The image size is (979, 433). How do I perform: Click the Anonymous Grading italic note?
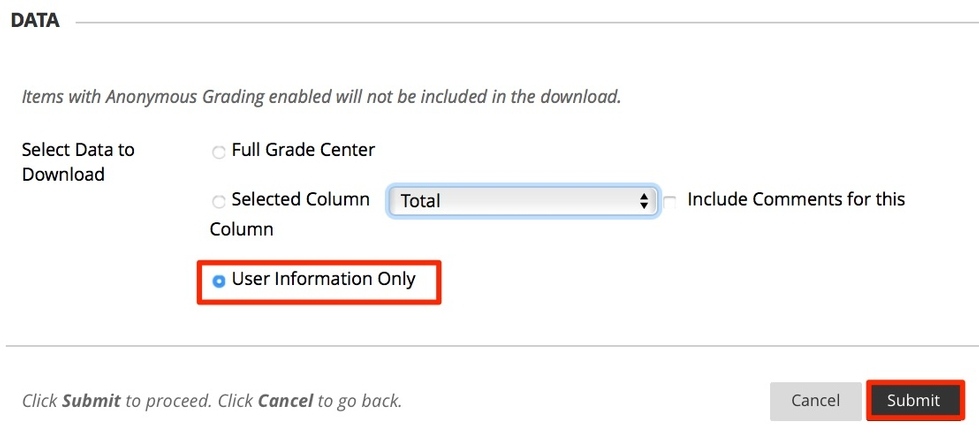coord(321,97)
